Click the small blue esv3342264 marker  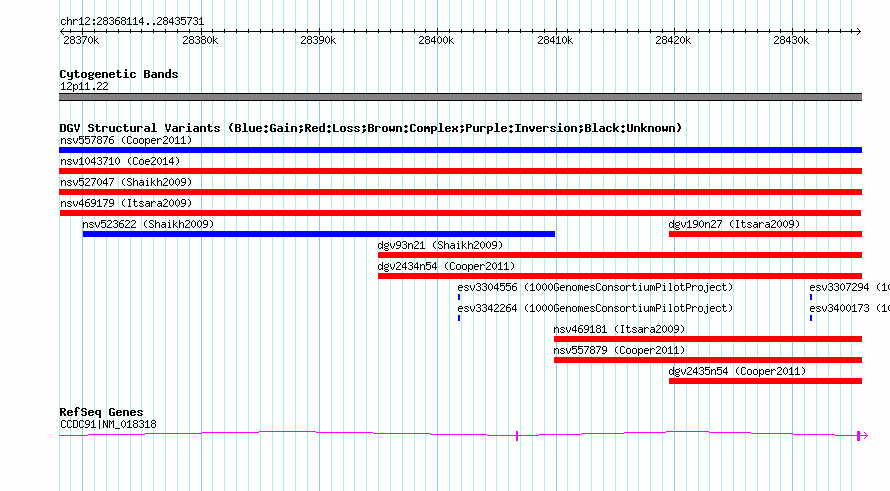click(x=459, y=318)
